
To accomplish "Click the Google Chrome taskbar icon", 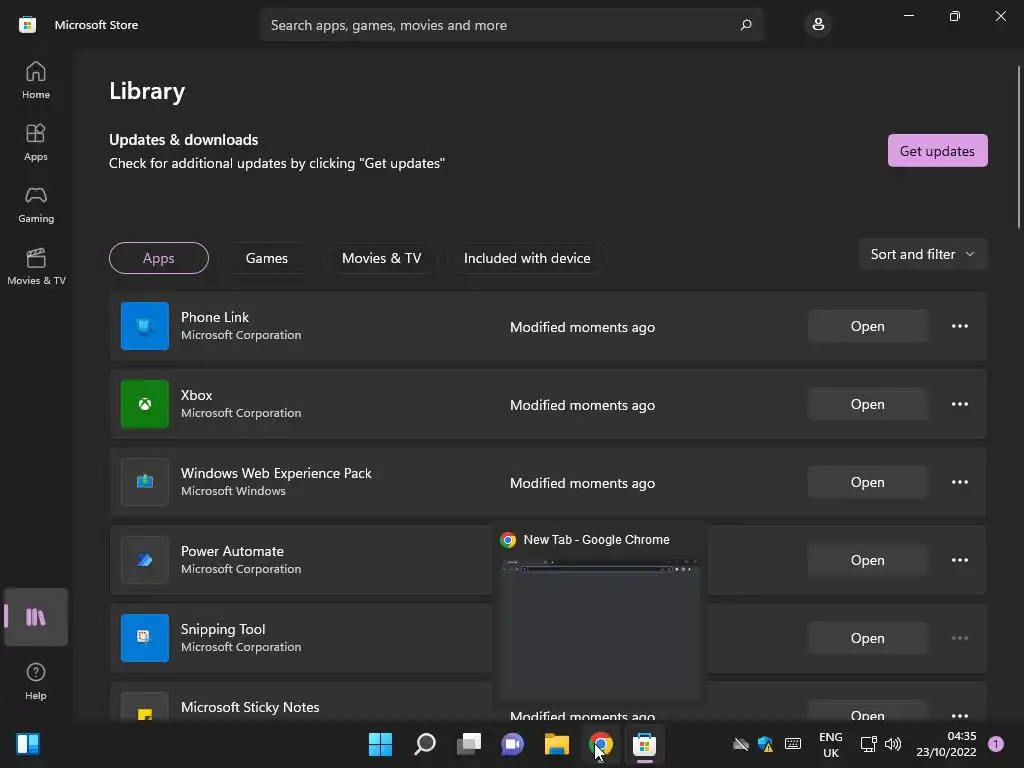I will (601, 744).
